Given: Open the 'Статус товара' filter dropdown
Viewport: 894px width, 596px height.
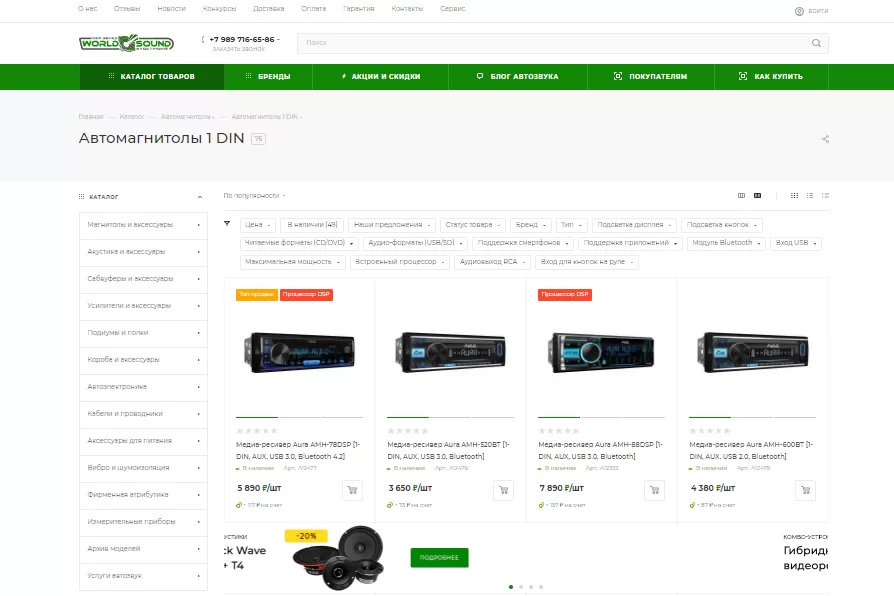Looking at the screenshot, I should point(473,225).
